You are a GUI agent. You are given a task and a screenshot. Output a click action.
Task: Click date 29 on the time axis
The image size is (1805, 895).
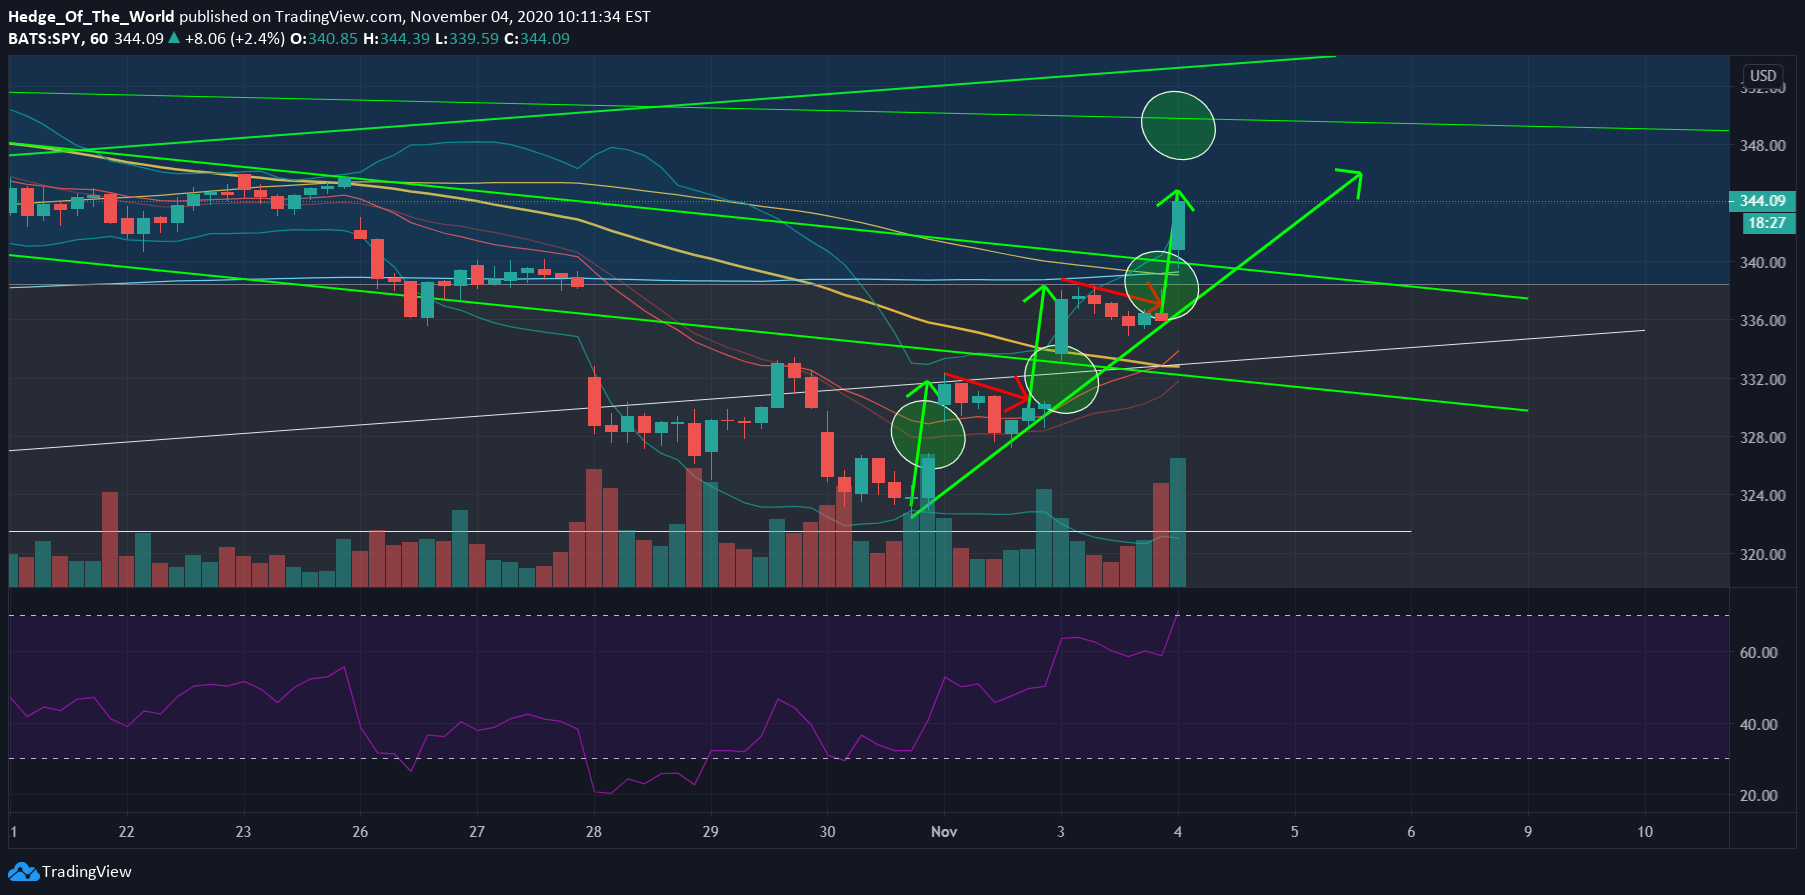710,832
